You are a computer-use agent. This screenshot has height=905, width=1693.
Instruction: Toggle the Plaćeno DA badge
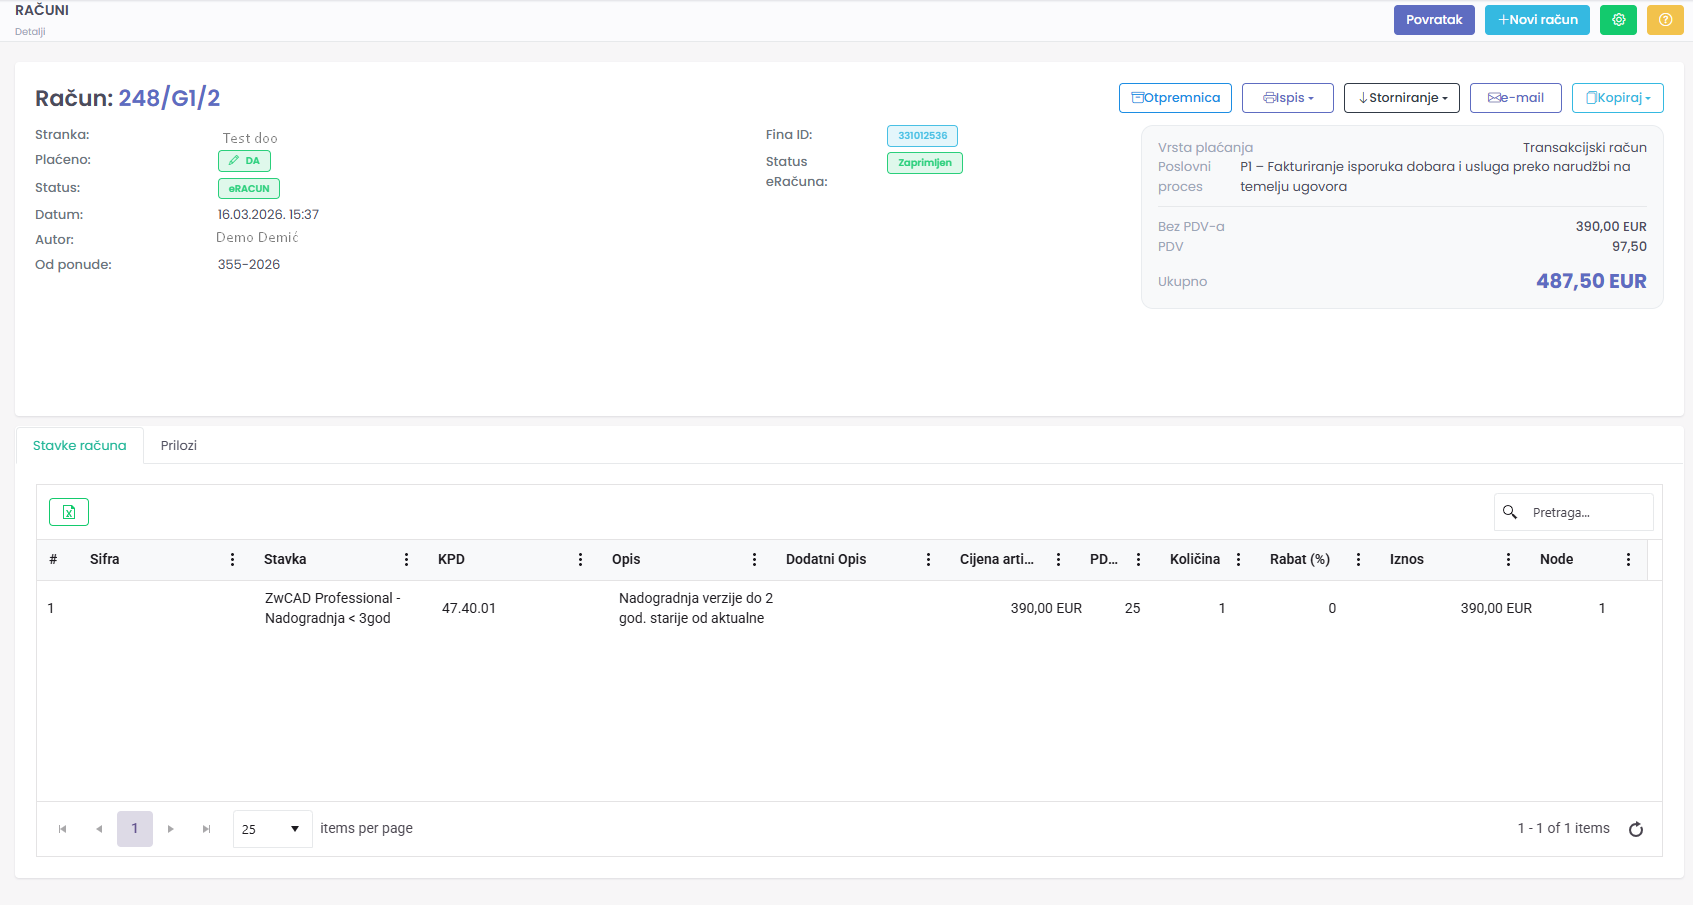click(244, 161)
